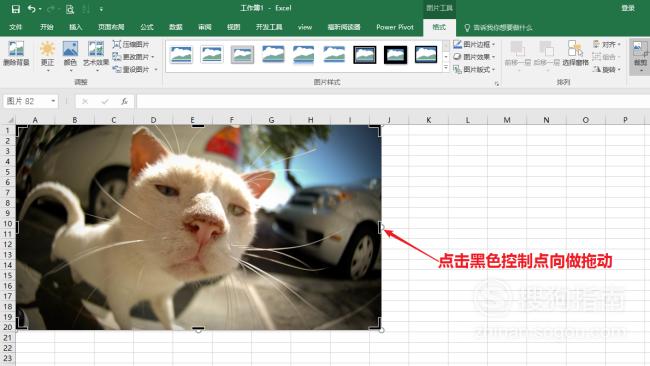Expand the arrow next to 重设图片
This screenshot has width=650, height=366.
[156, 70]
